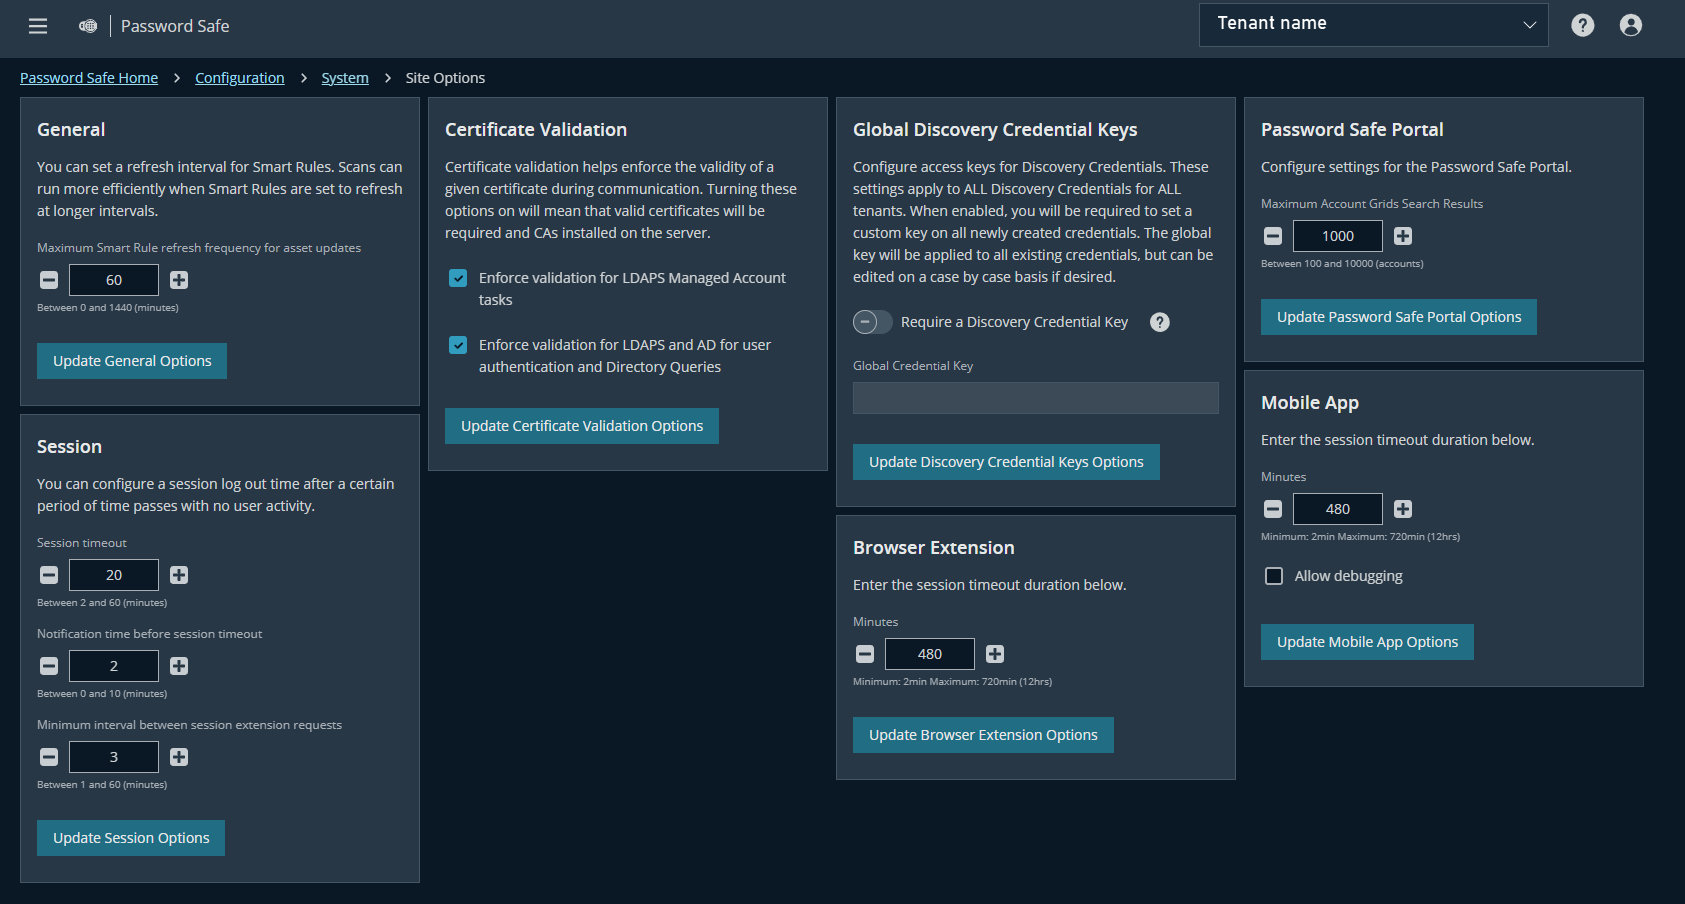The height and width of the screenshot is (904, 1685).
Task: Increase Mobile App minutes with plus icon
Action: pyautogui.click(x=1402, y=509)
